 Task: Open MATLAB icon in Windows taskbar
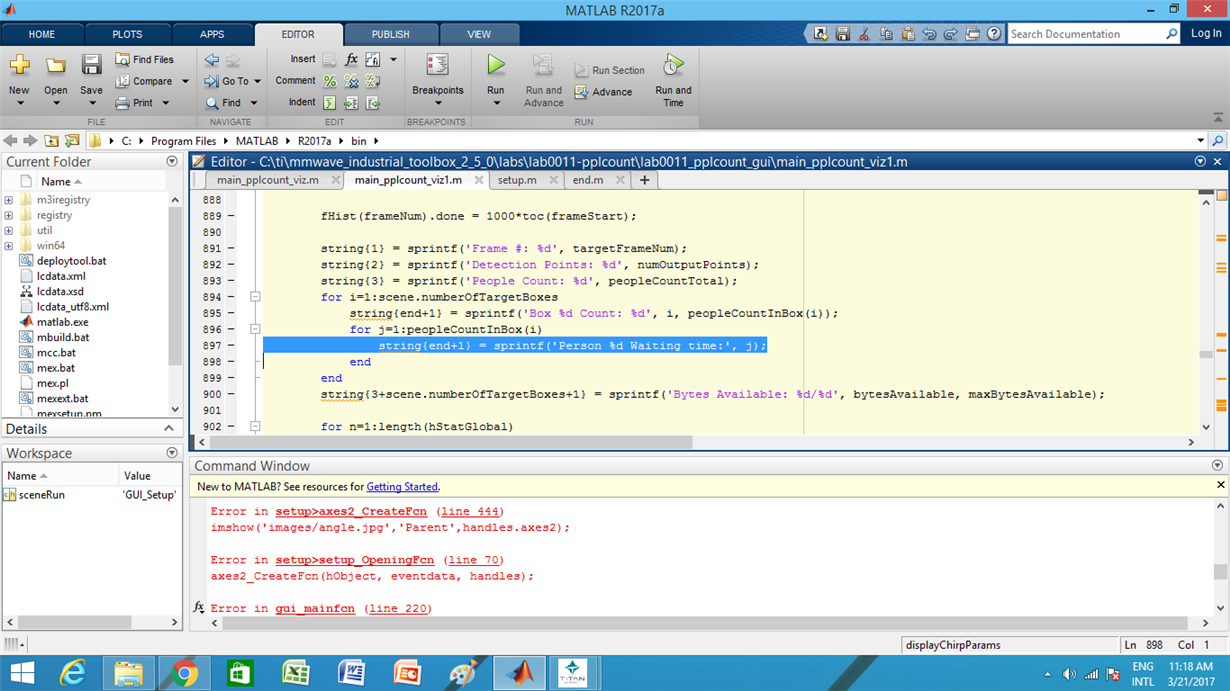point(519,673)
